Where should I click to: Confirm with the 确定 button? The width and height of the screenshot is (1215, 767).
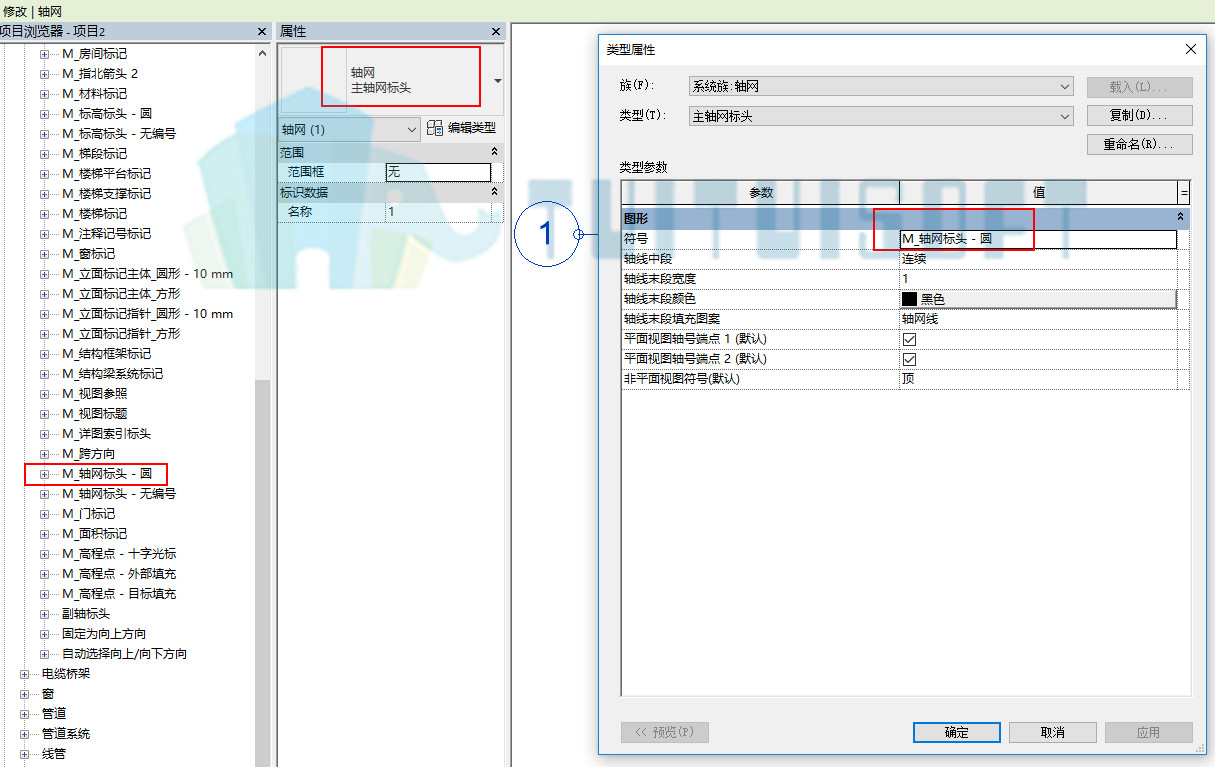pos(957,733)
